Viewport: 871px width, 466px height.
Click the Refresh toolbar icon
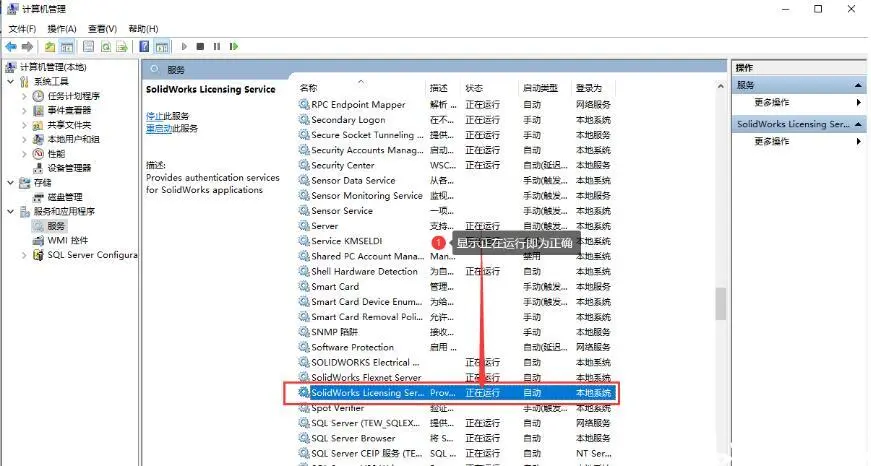(106, 47)
